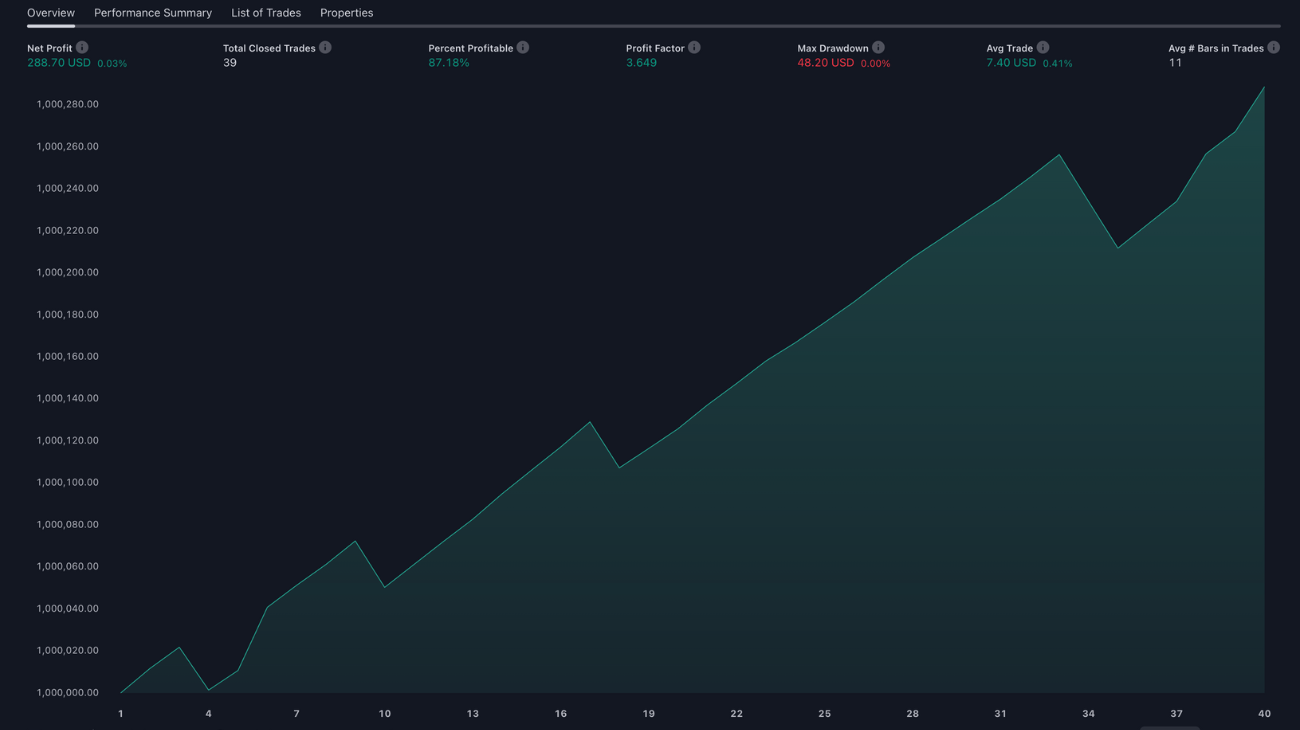Click the 1,000,000.00 y-axis label

(x=68, y=692)
